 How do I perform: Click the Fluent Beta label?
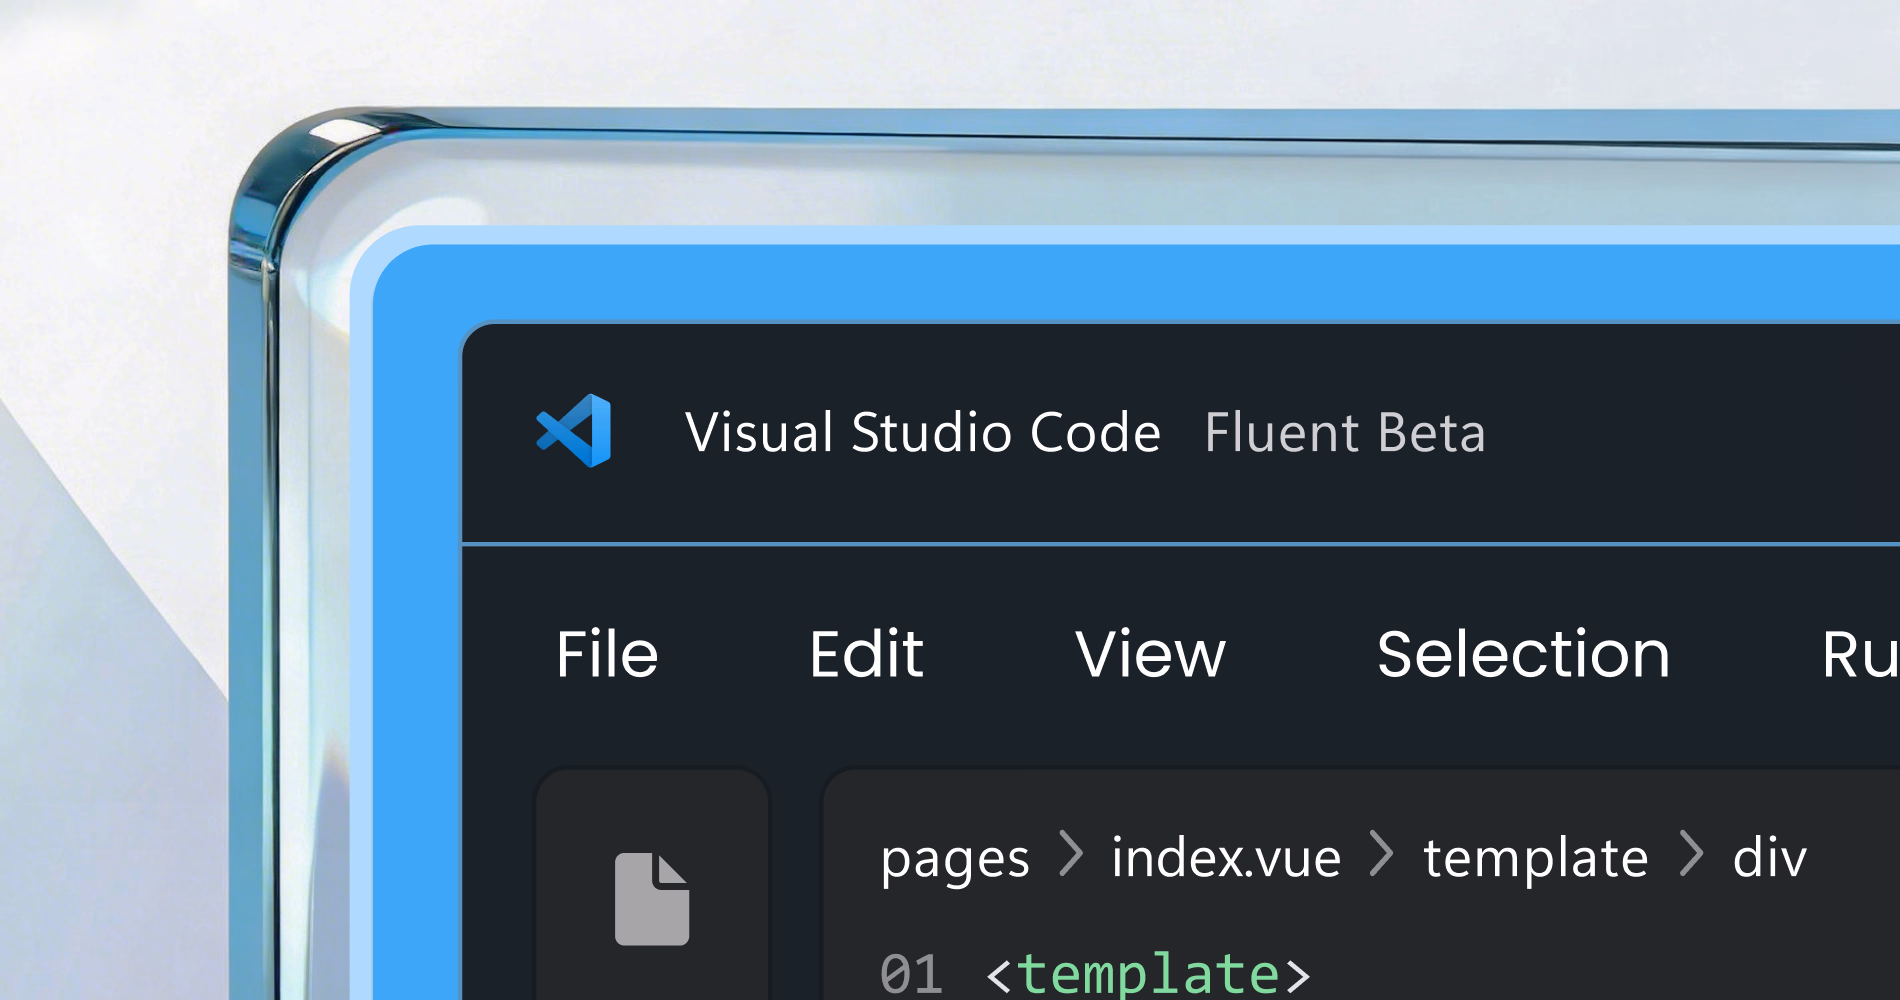coord(1345,433)
